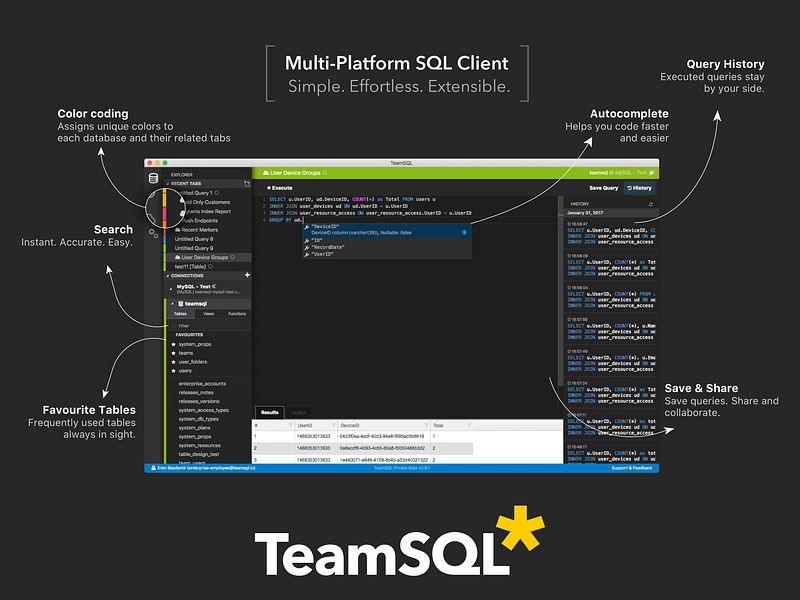The image size is (800, 600).
Task: Collapse the RECENT TABS section
Action: tap(167, 183)
